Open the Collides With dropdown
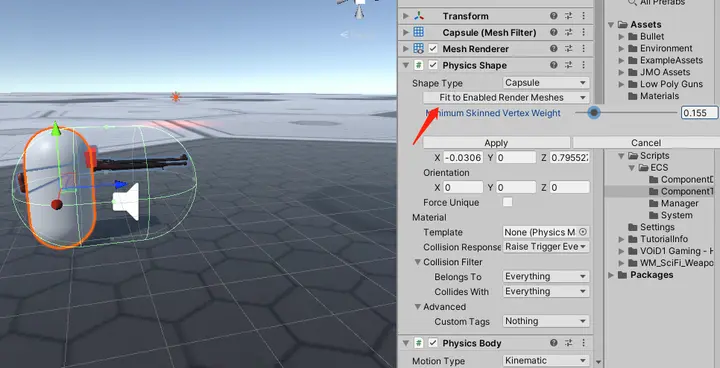Viewport: 720px width, 368px height. 546,291
